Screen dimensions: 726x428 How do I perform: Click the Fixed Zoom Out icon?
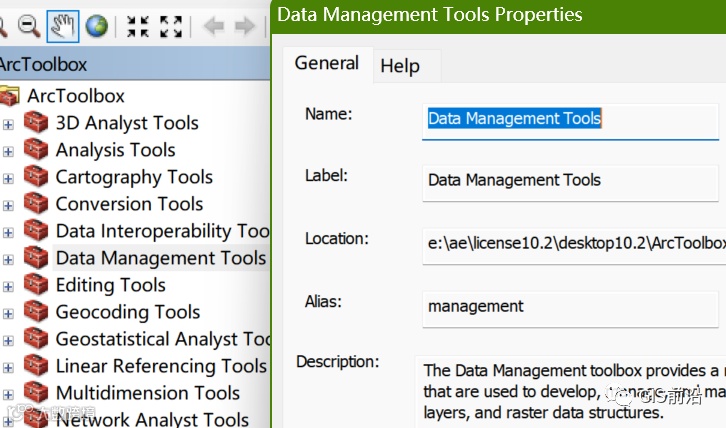171,26
